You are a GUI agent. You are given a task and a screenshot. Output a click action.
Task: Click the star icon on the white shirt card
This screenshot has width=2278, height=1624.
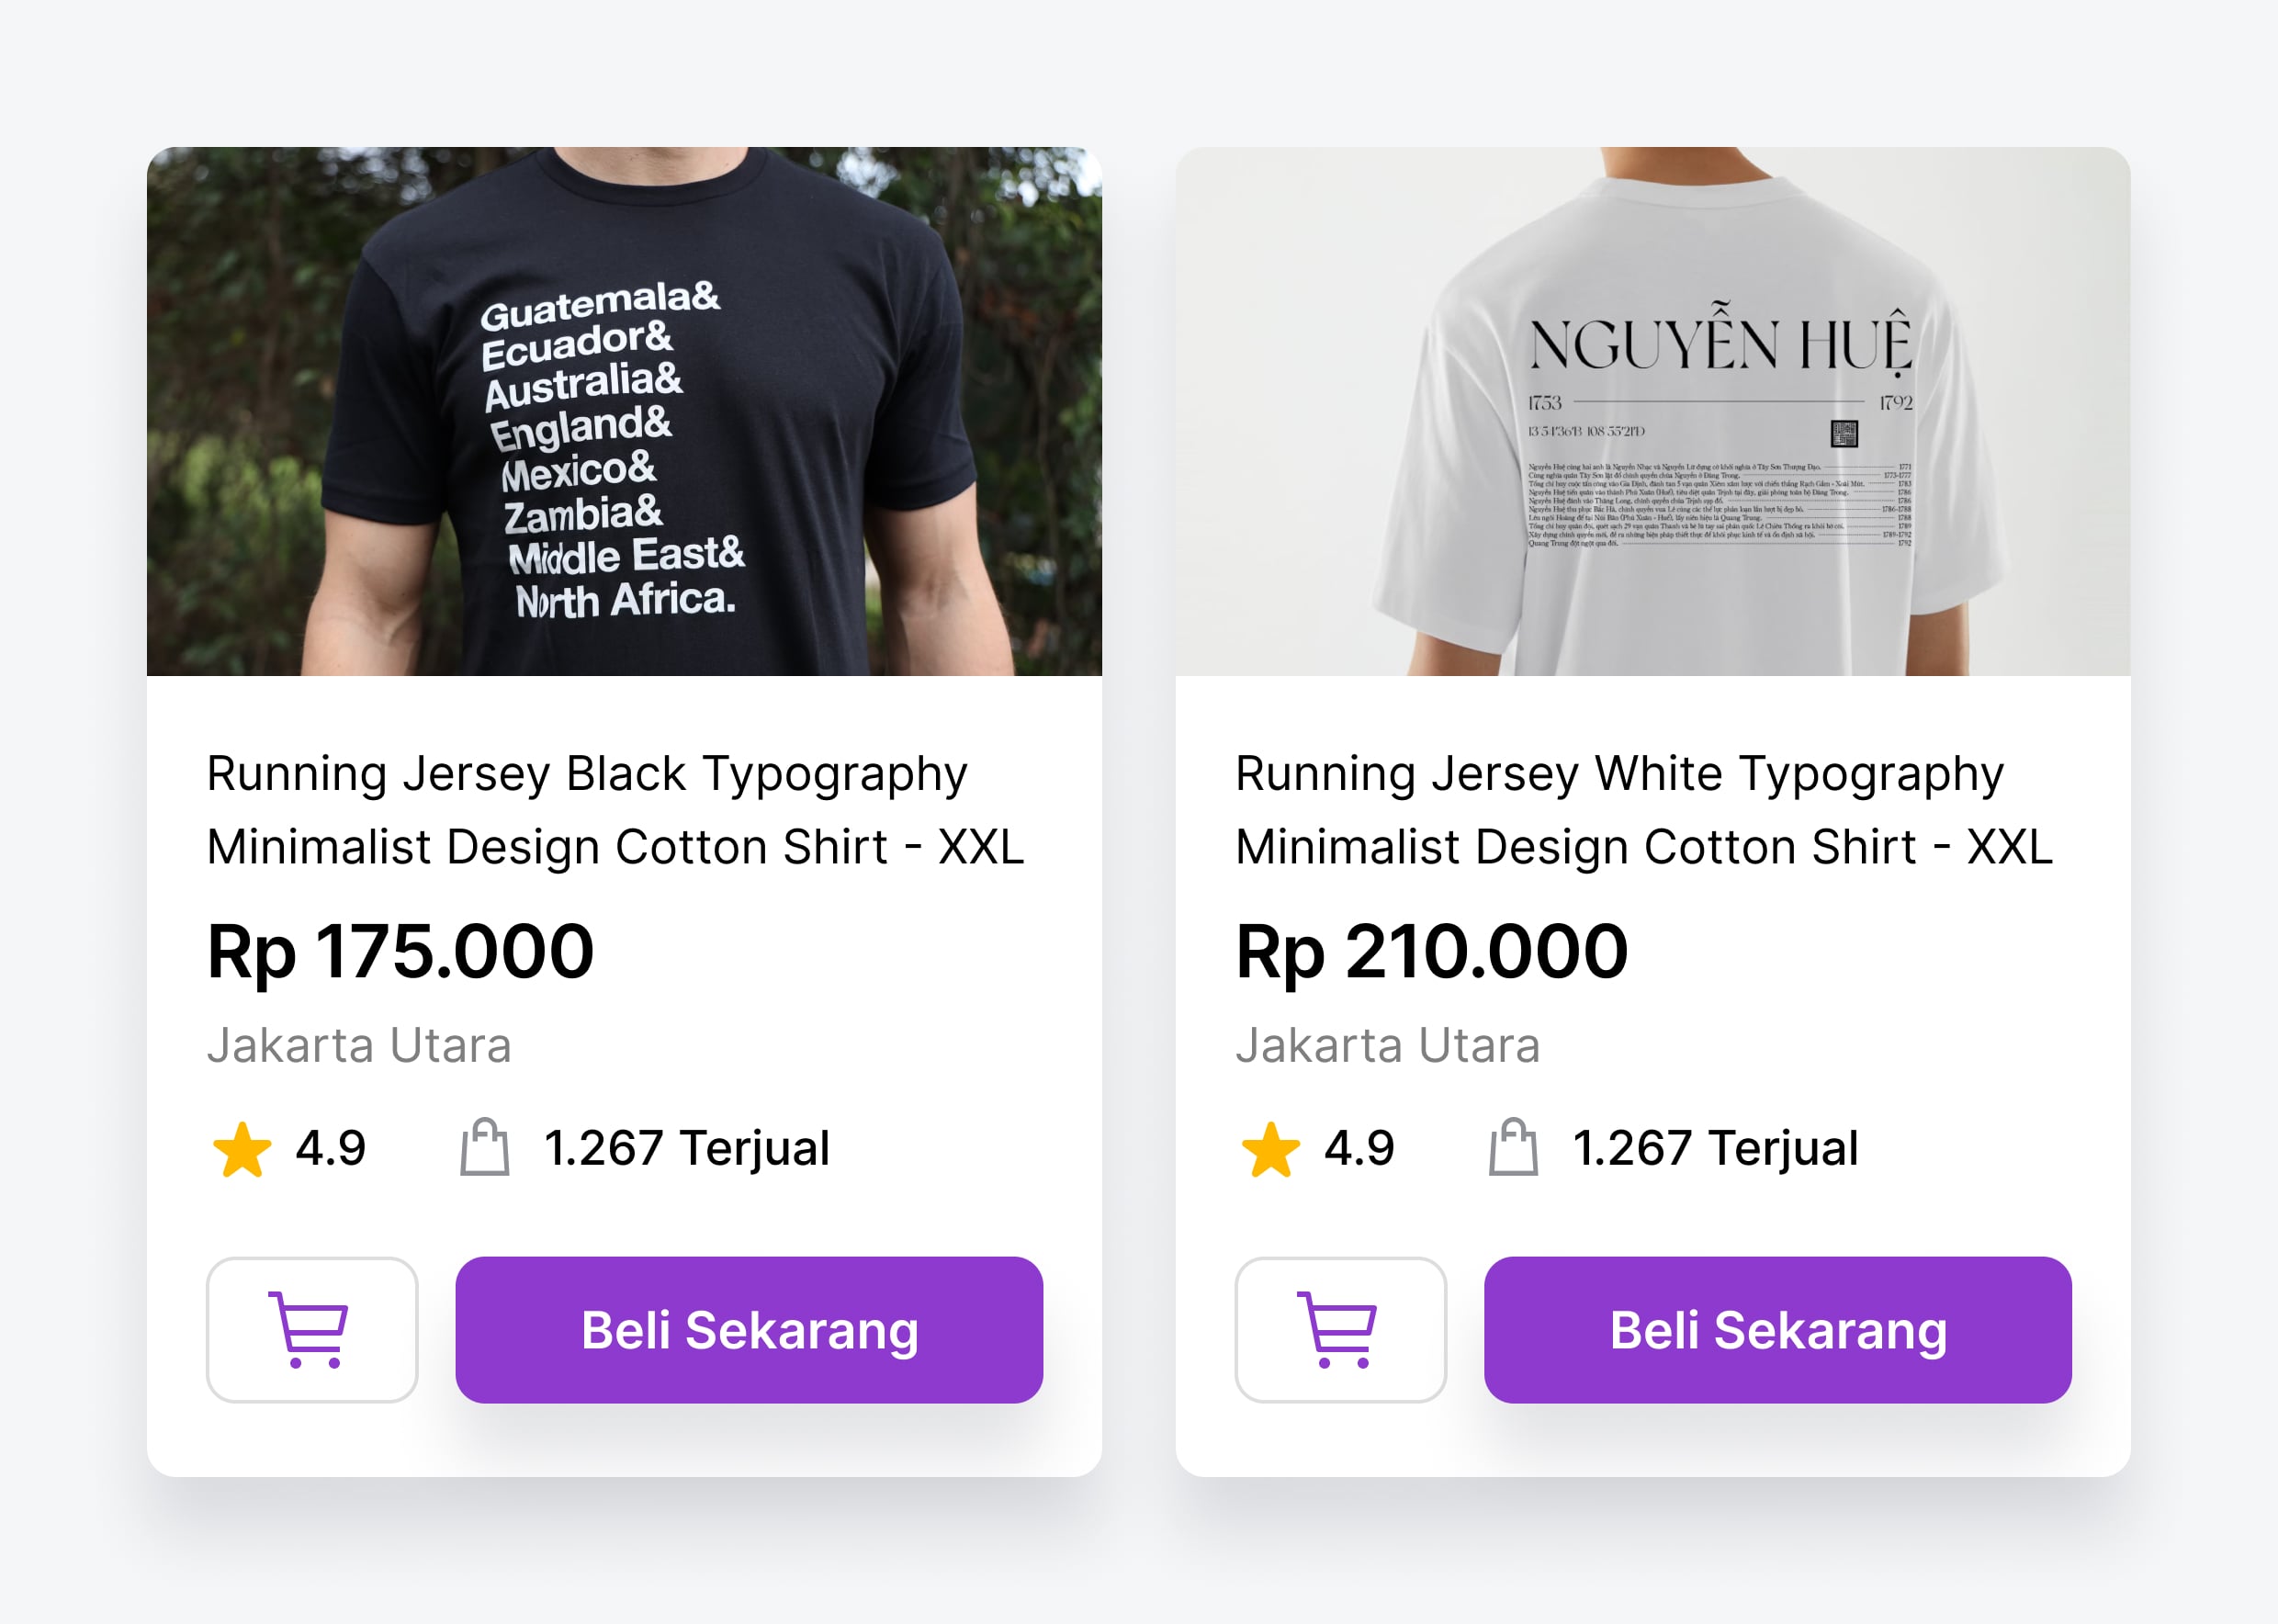pos(1270,1149)
